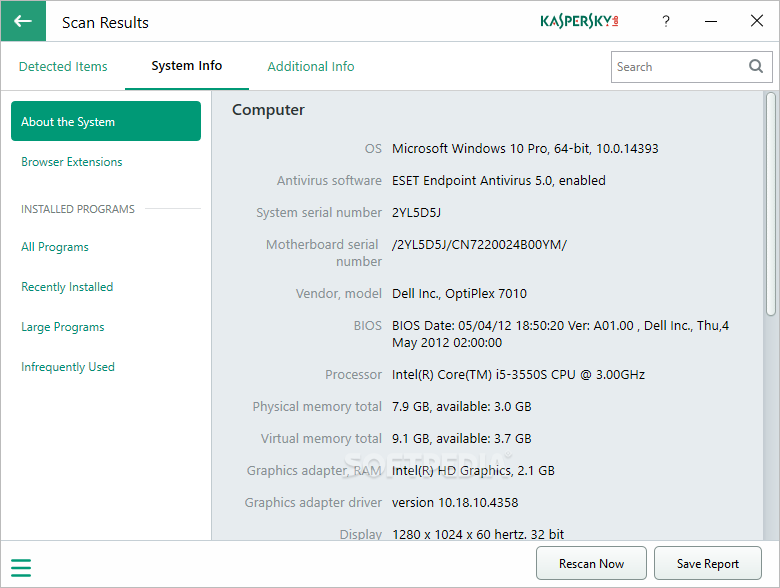Click ESET Endpoint Antivirus 5.0 text

[x=498, y=181]
